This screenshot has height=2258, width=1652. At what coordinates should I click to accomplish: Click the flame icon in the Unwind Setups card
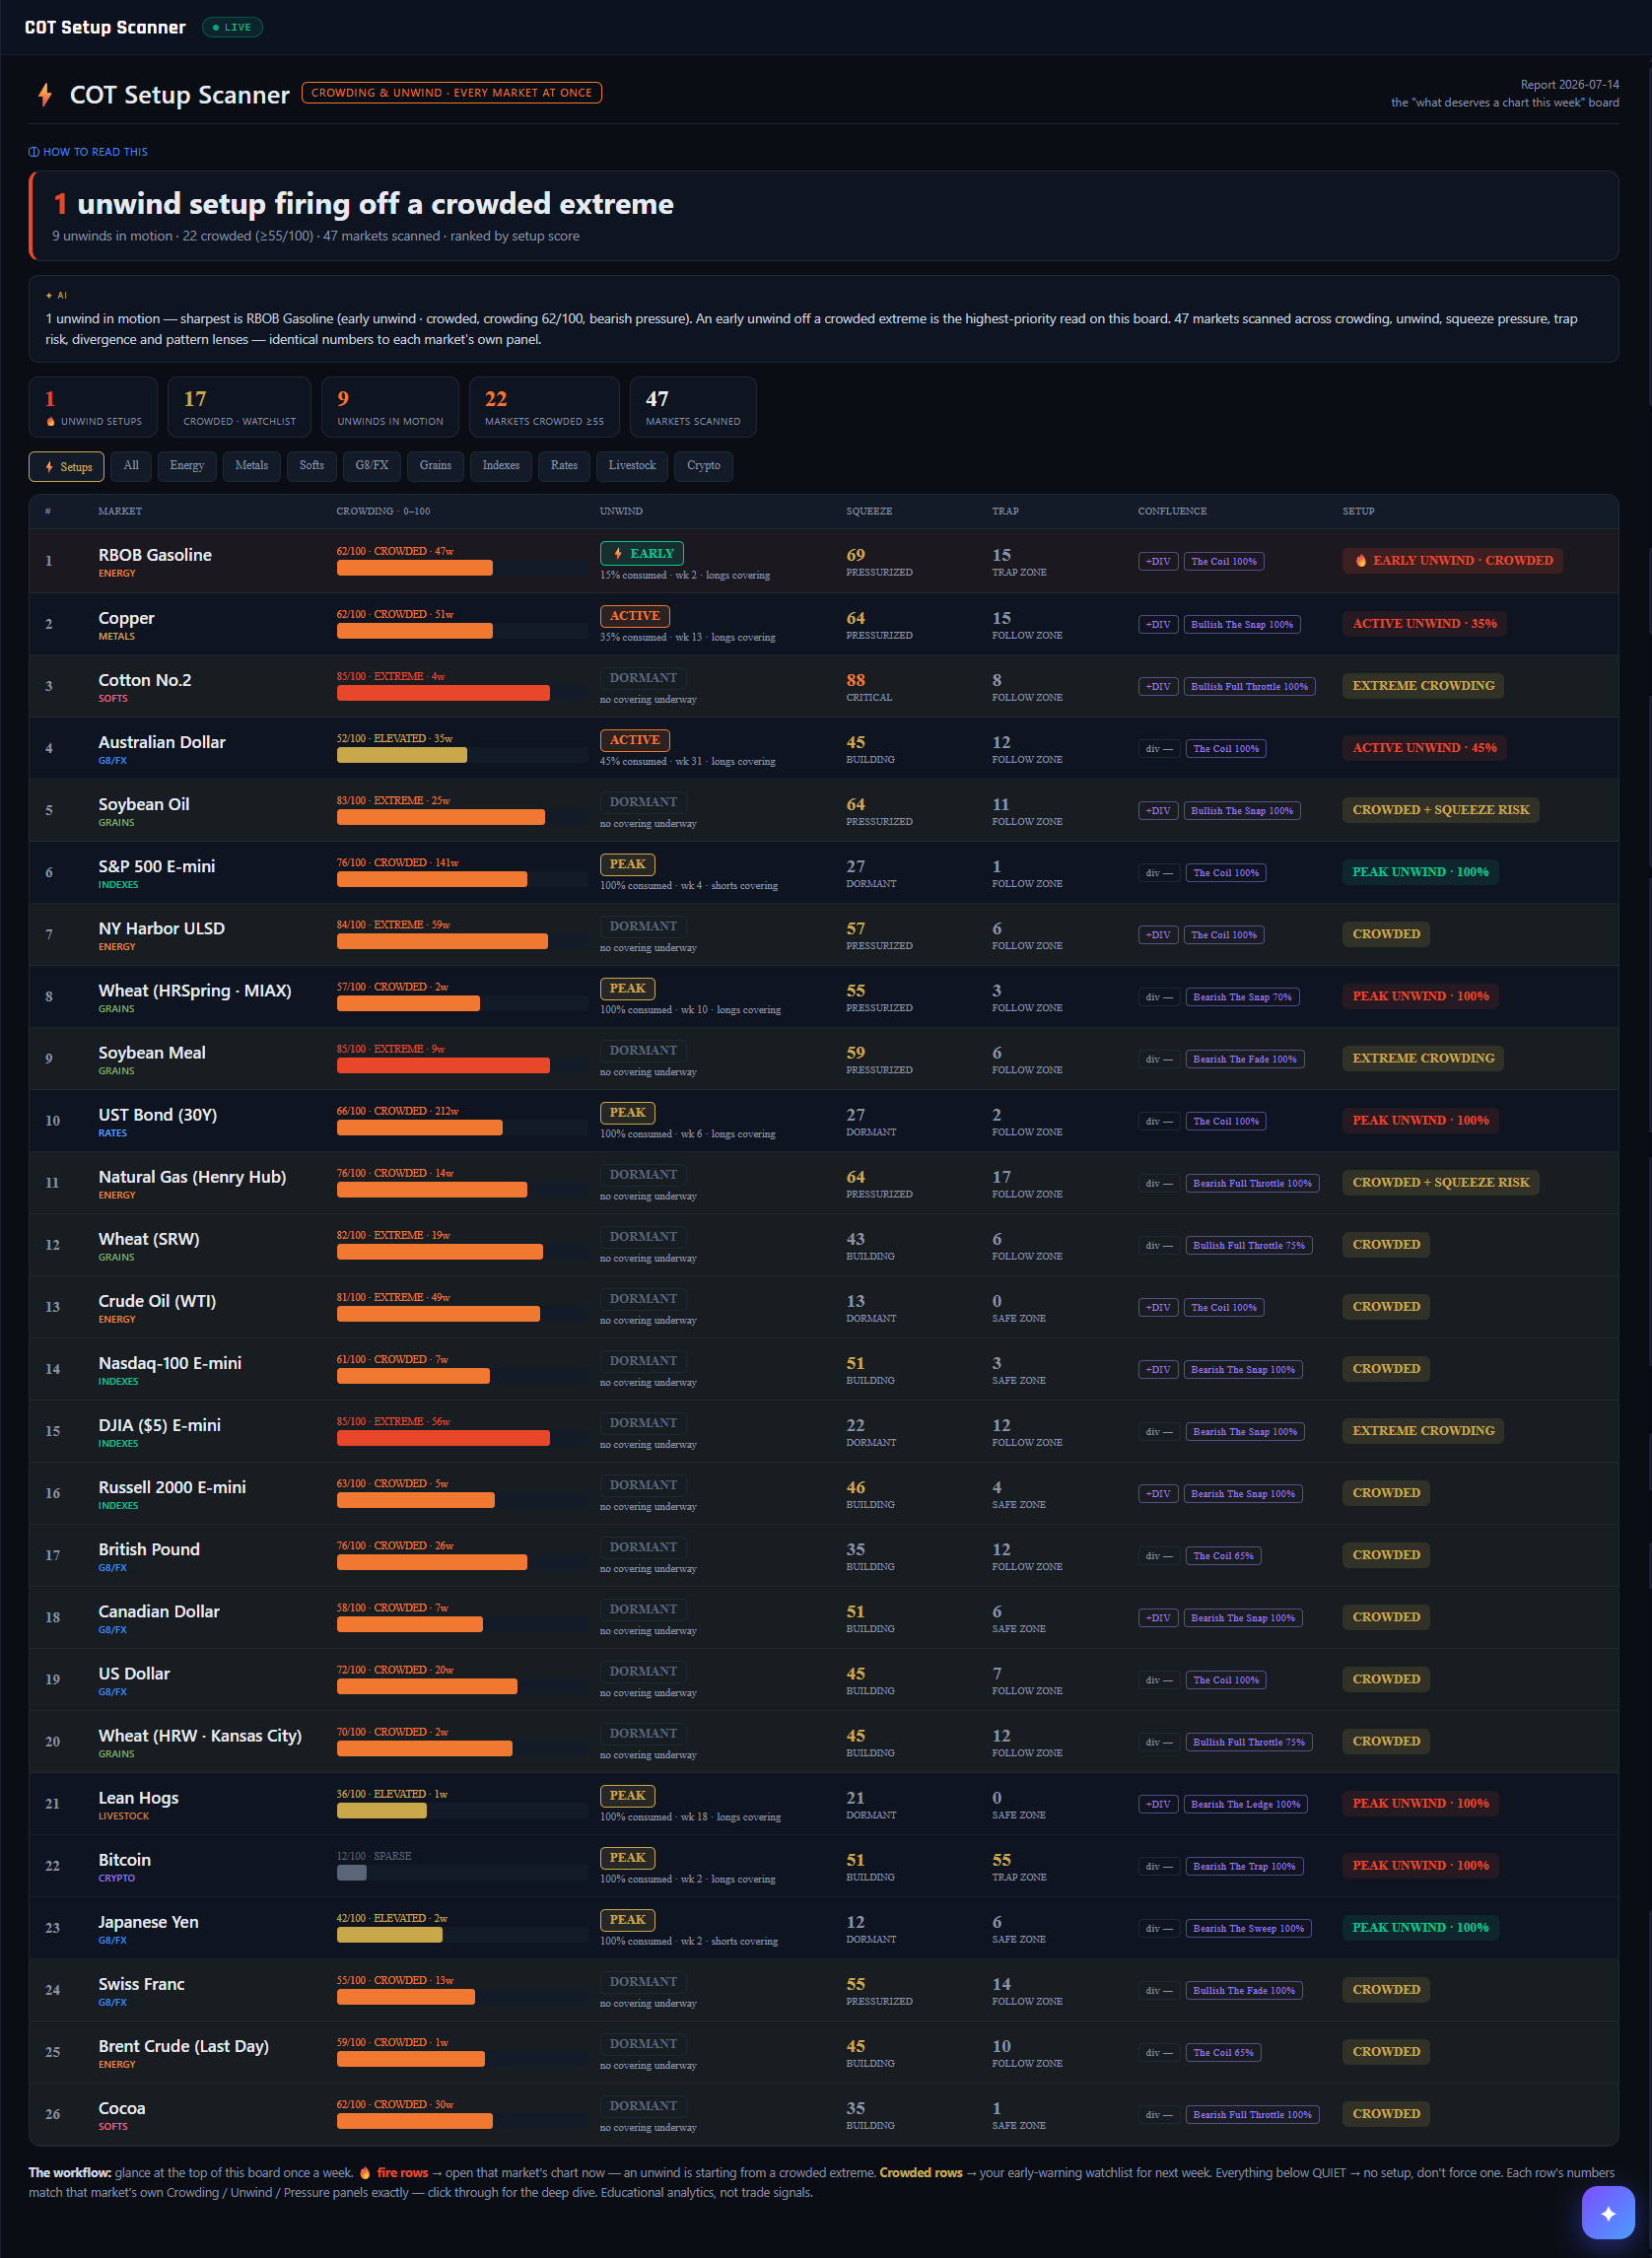point(50,422)
